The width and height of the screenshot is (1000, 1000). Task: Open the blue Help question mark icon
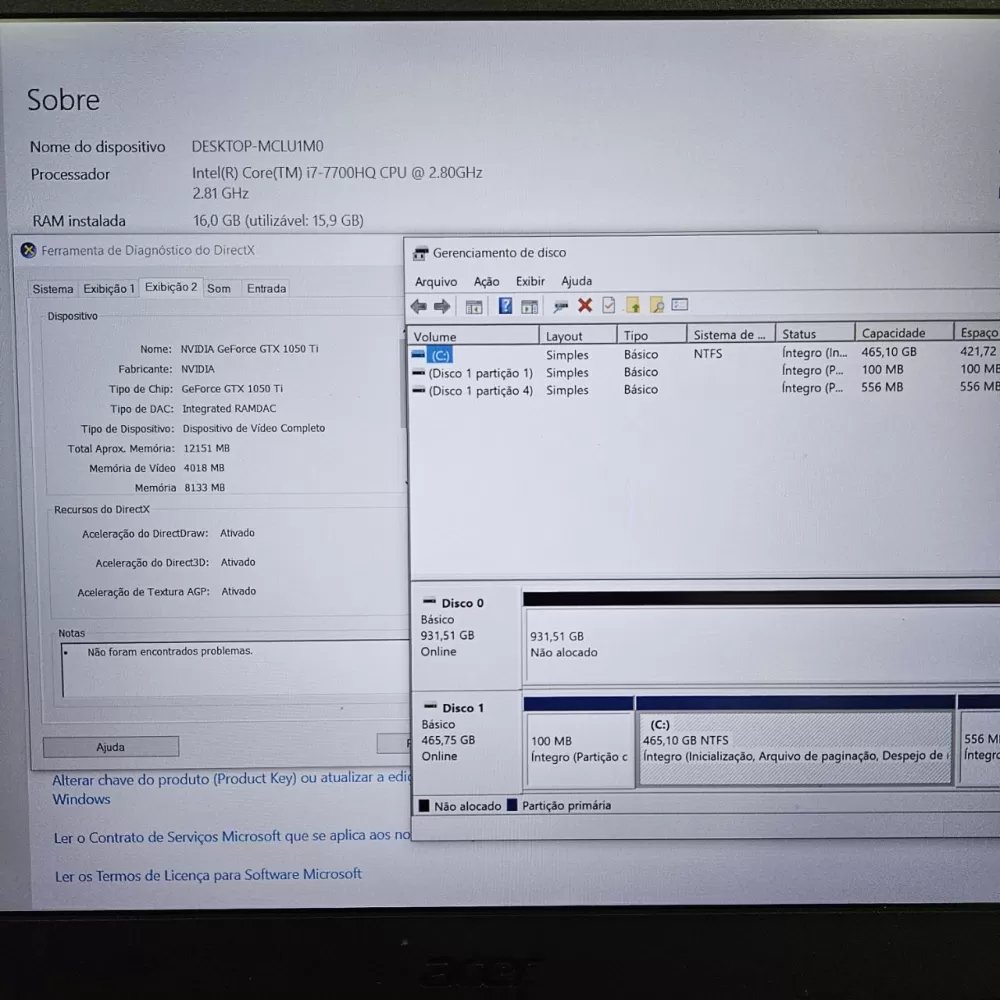505,306
